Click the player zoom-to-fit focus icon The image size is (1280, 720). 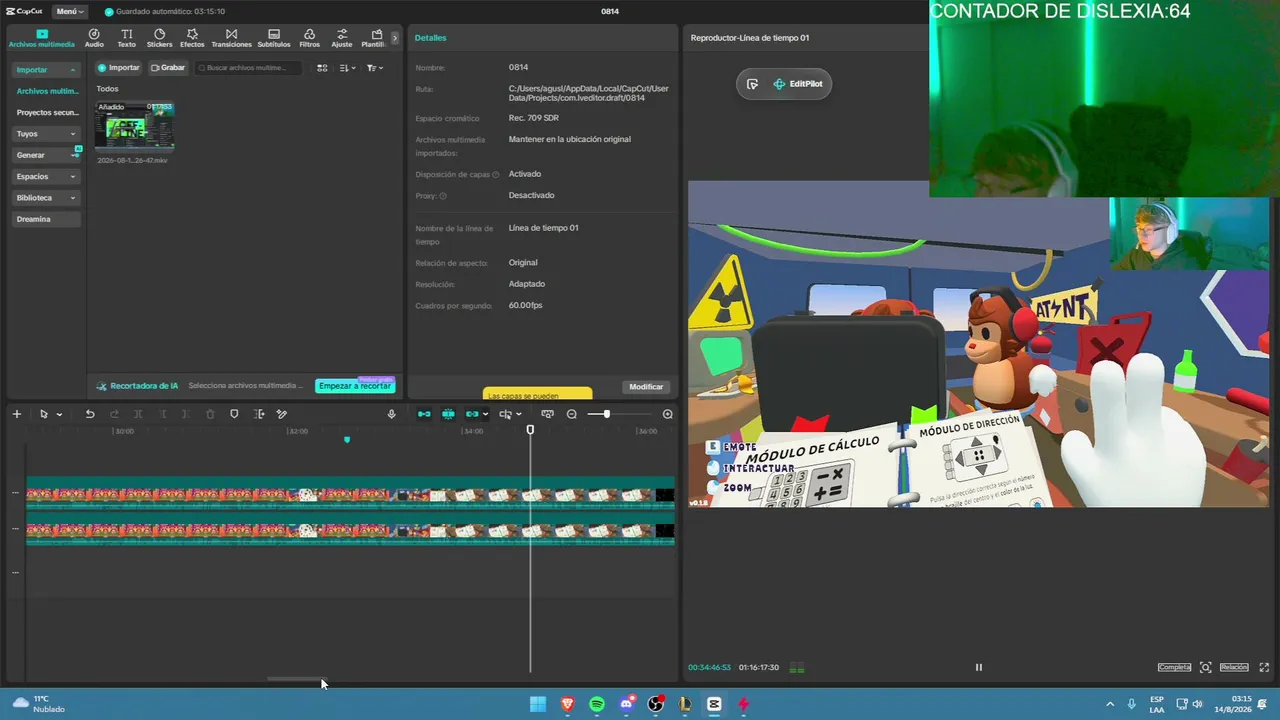[x=1206, y=667]
